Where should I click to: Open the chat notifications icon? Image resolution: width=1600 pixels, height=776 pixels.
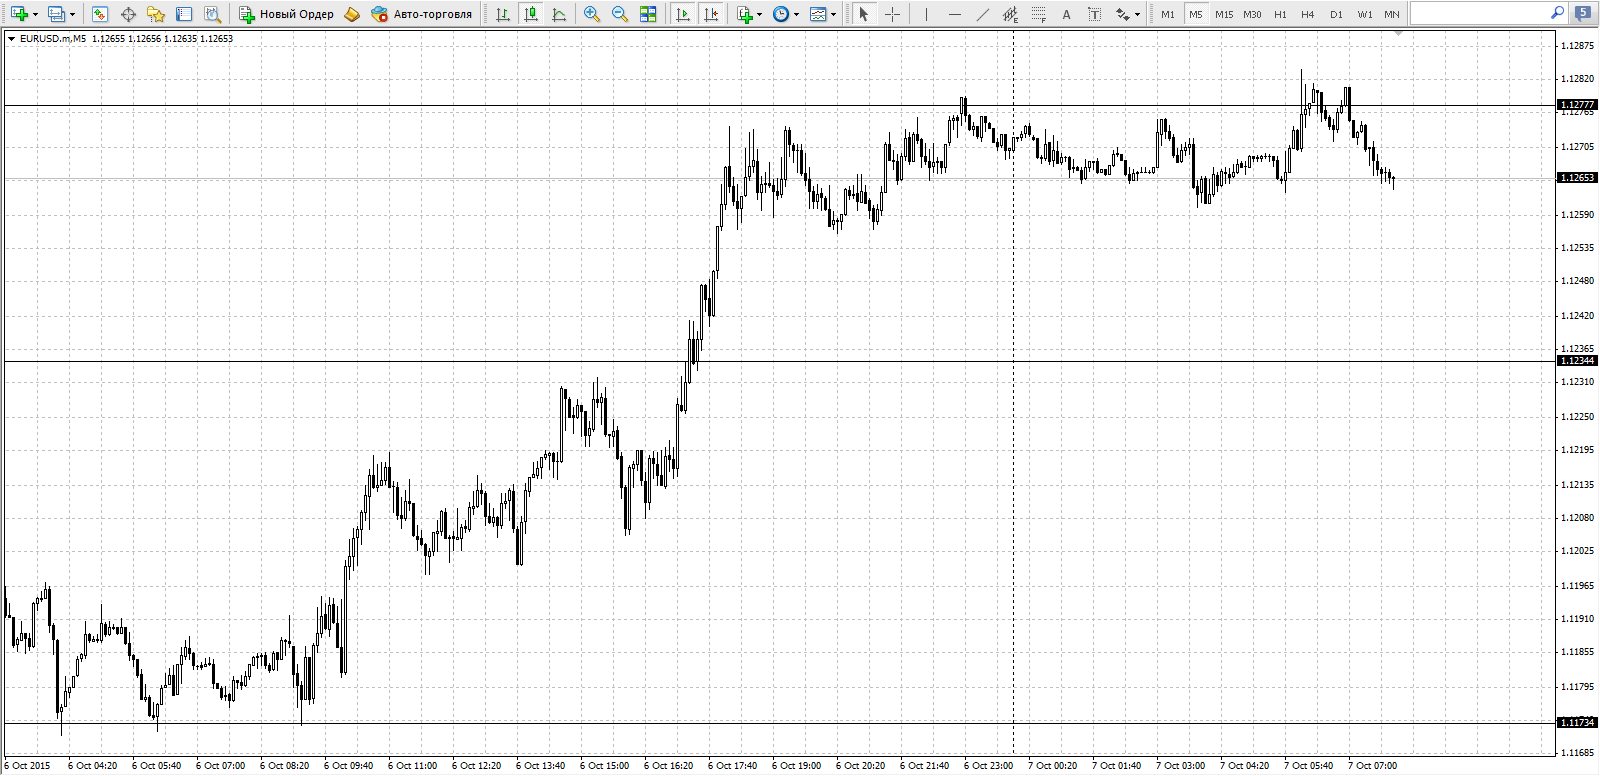tap(1583, 13)
